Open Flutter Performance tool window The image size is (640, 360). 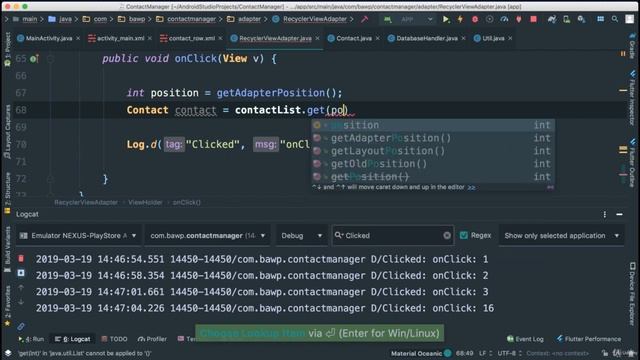[x=589, y=339]
